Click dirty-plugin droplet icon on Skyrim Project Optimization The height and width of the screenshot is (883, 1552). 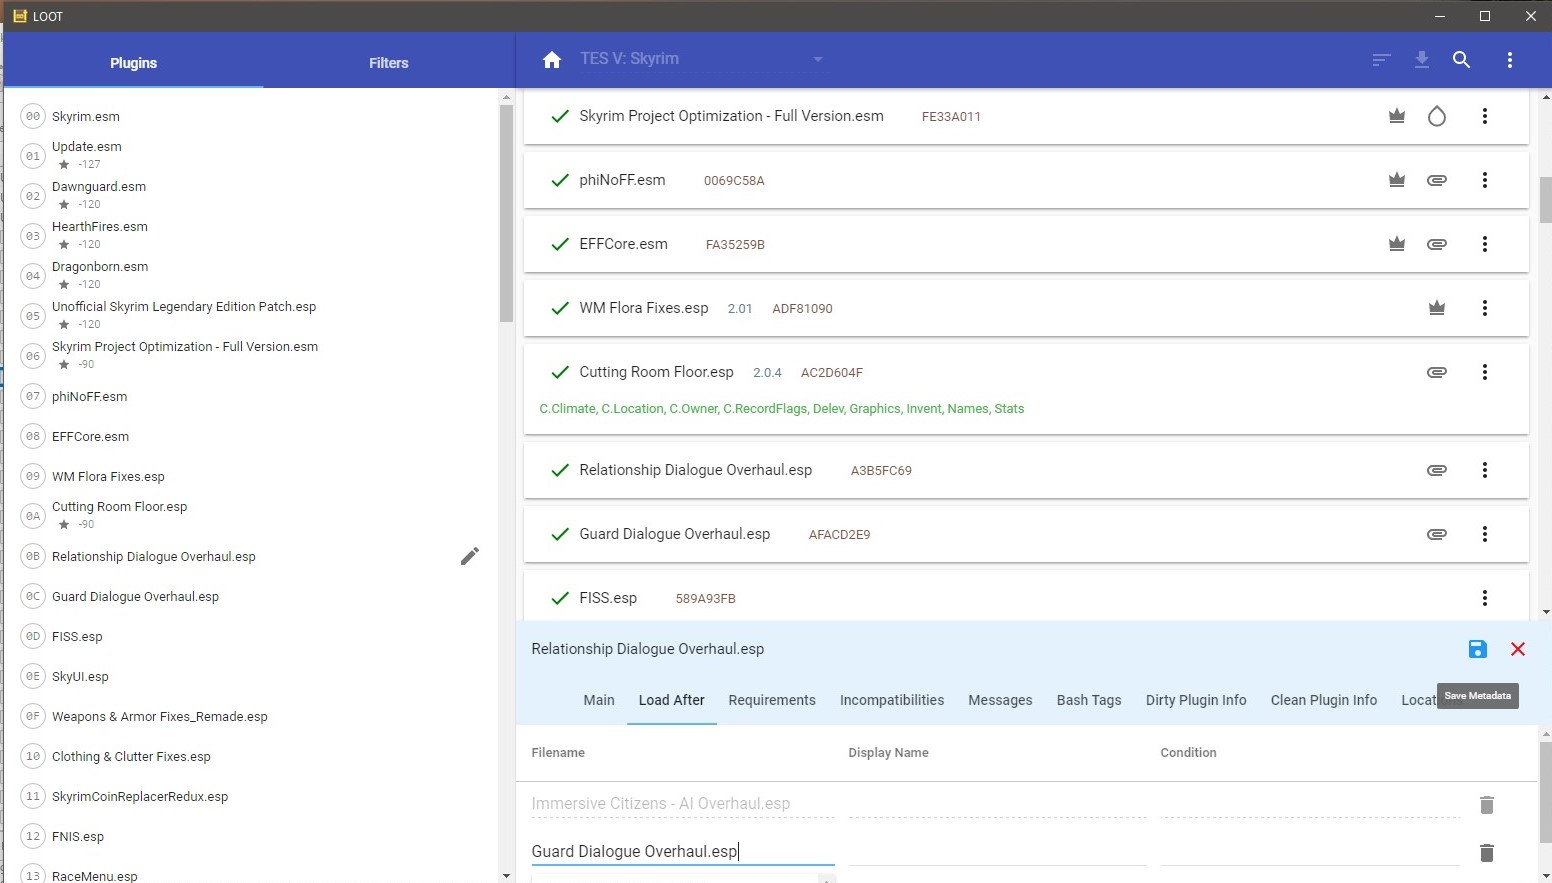pyautogui.click(x=1436, y=116)
